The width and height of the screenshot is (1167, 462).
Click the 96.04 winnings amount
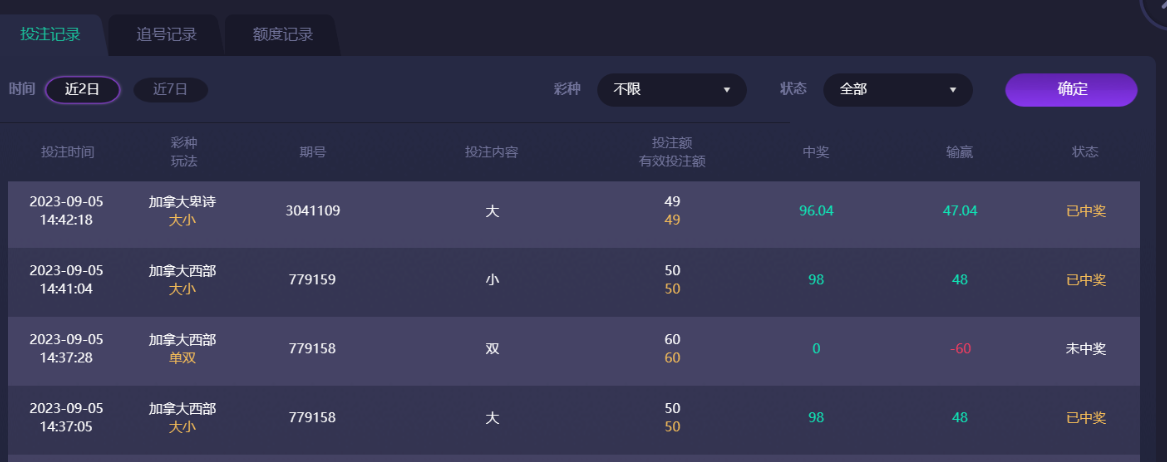(x=816, y=211)
